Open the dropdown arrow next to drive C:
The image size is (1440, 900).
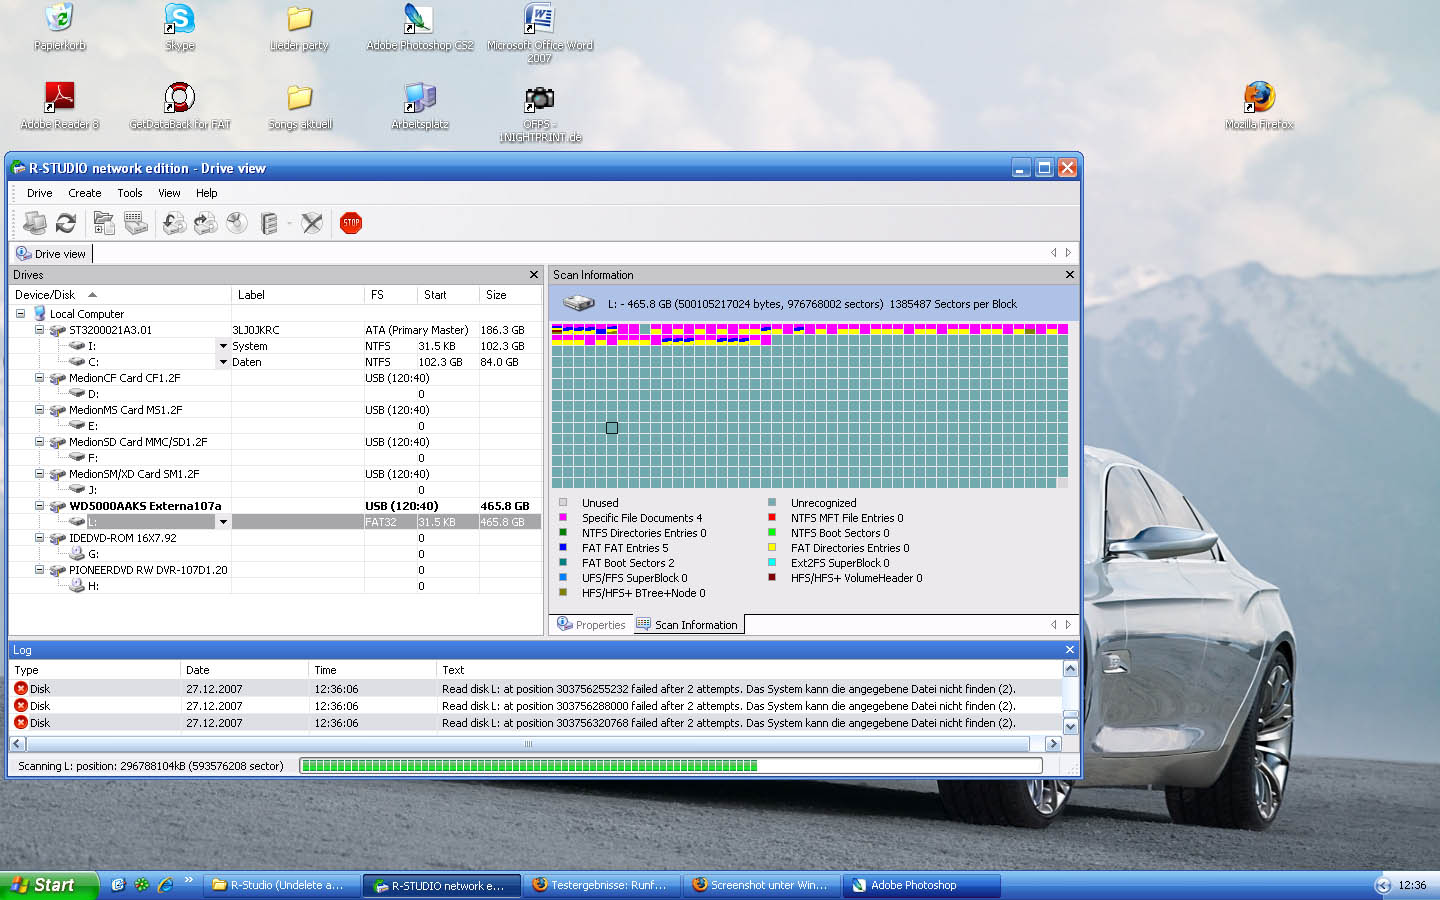[223, 362]
